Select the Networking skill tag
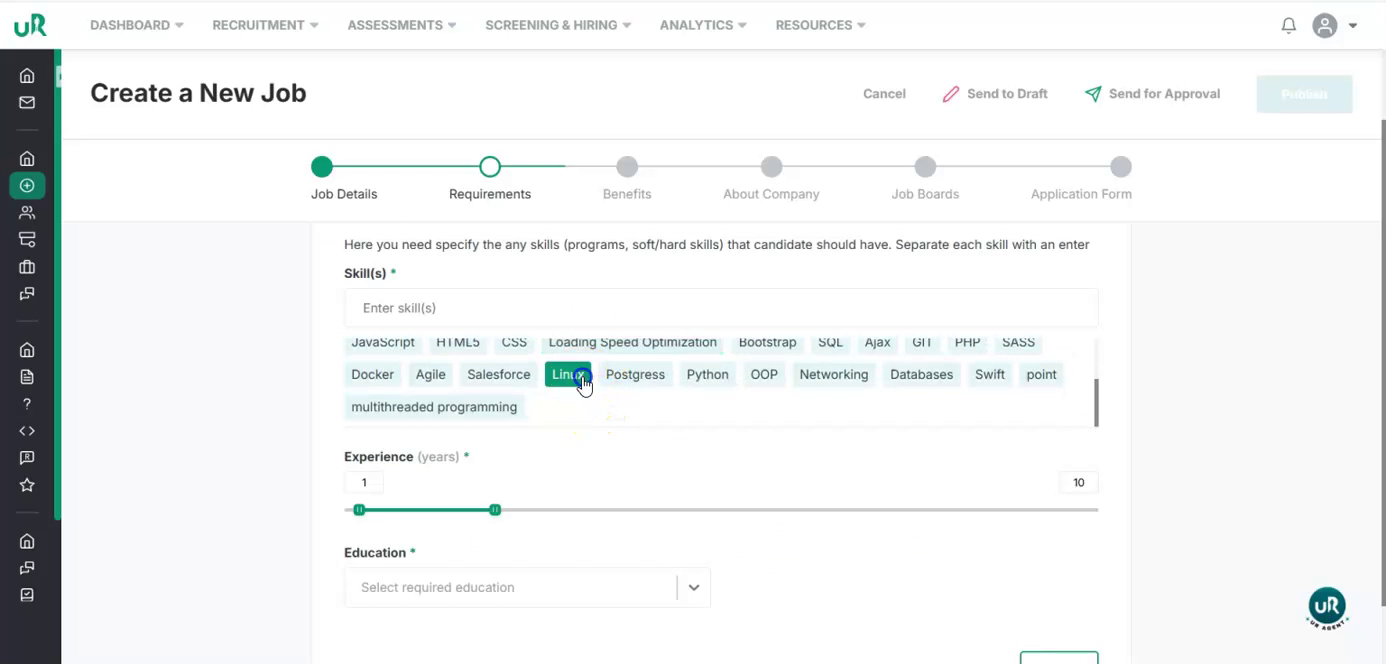The height and width of the screenshot is (664, 1386). coord(833,375)
